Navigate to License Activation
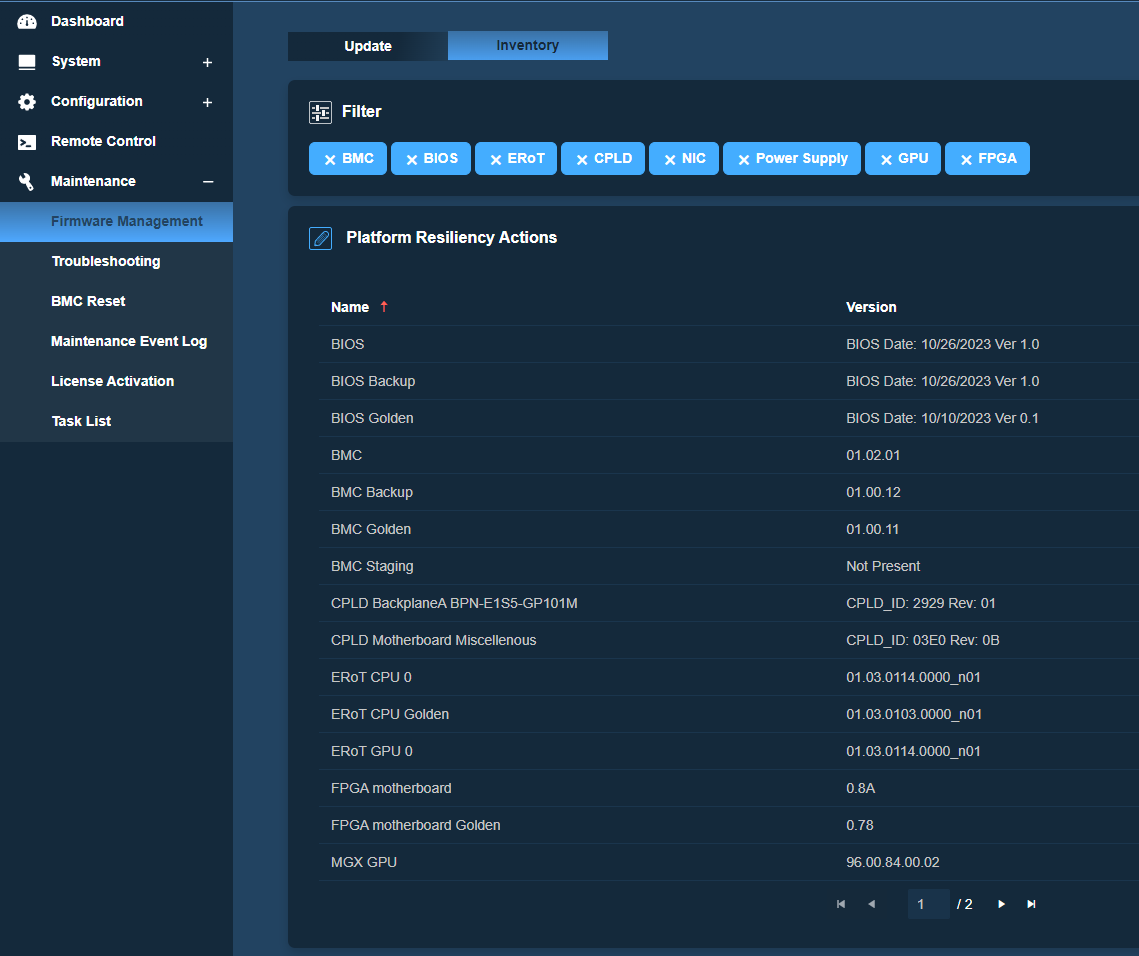The height and width of the screenshot is (956, 1139). click(110, 380)
